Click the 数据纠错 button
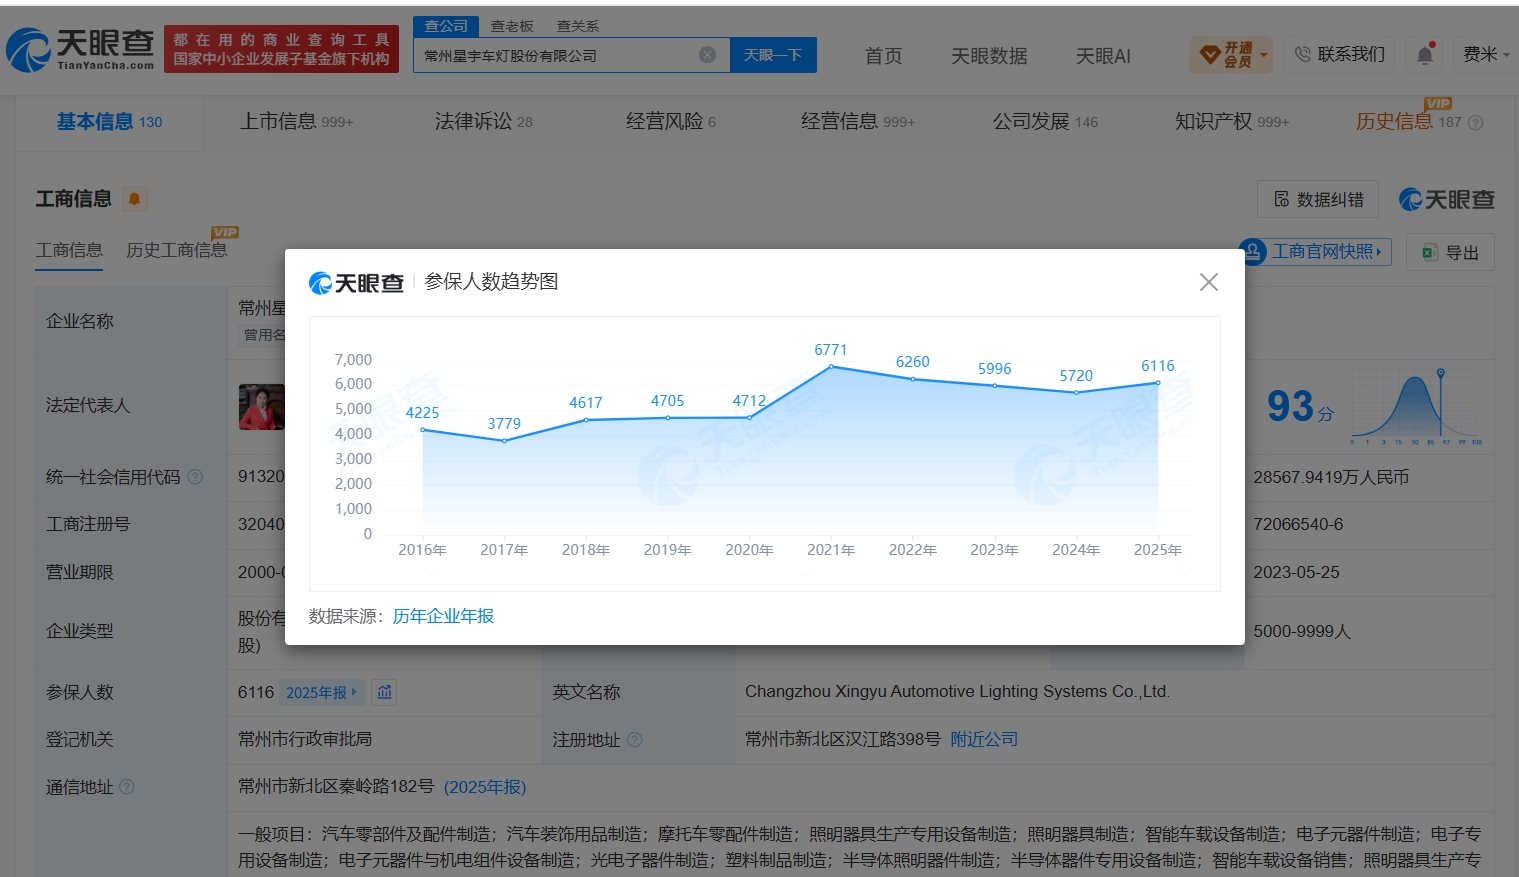Image resolution: width=1519 pixels, height=877 pixels. coord(1318,199)
